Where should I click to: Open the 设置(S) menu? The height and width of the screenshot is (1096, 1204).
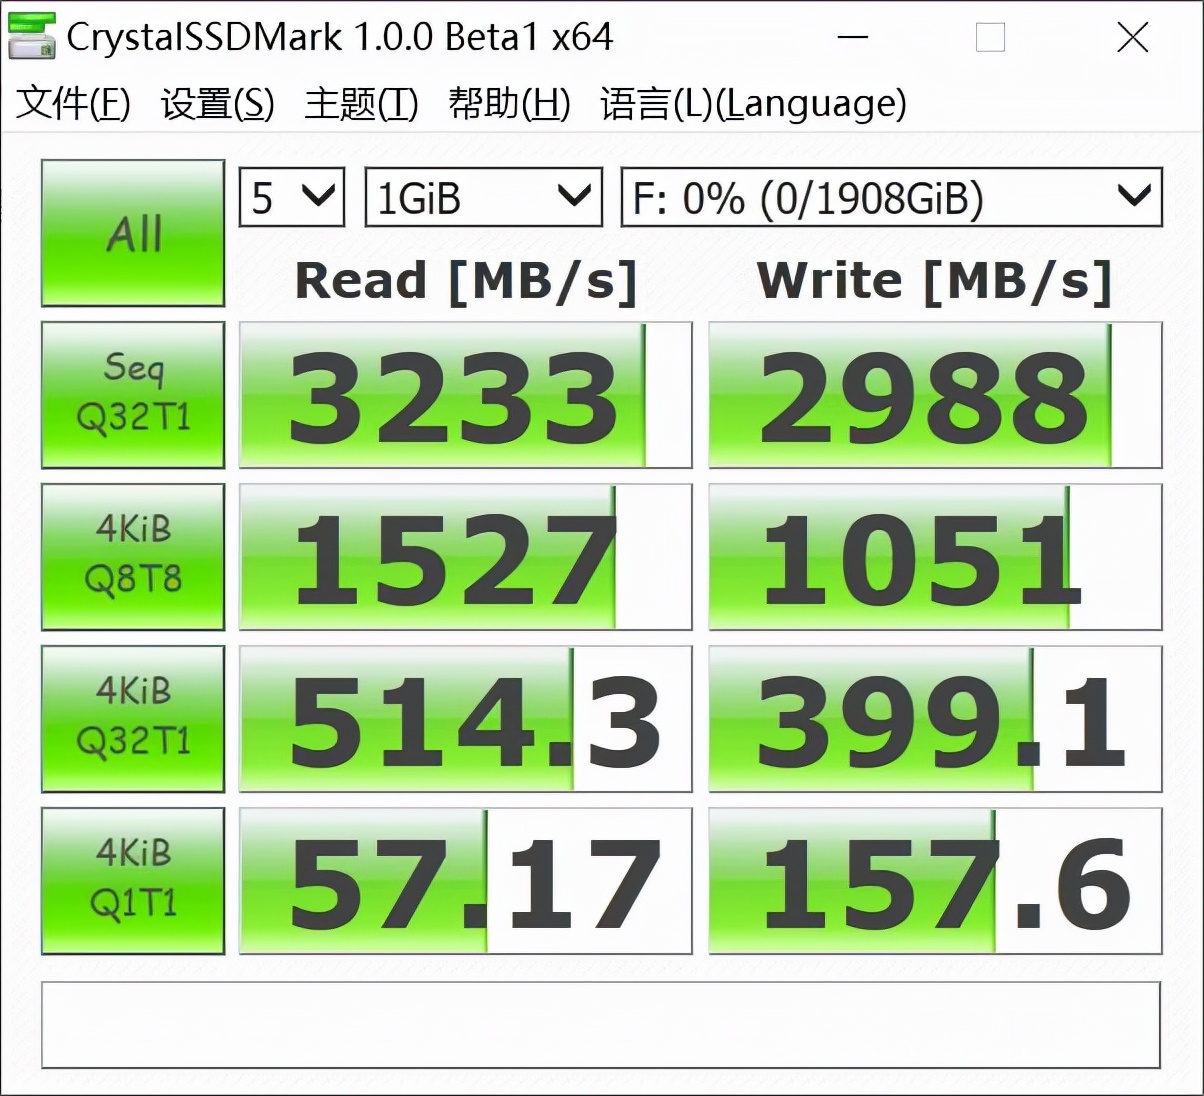coord(218,103)
